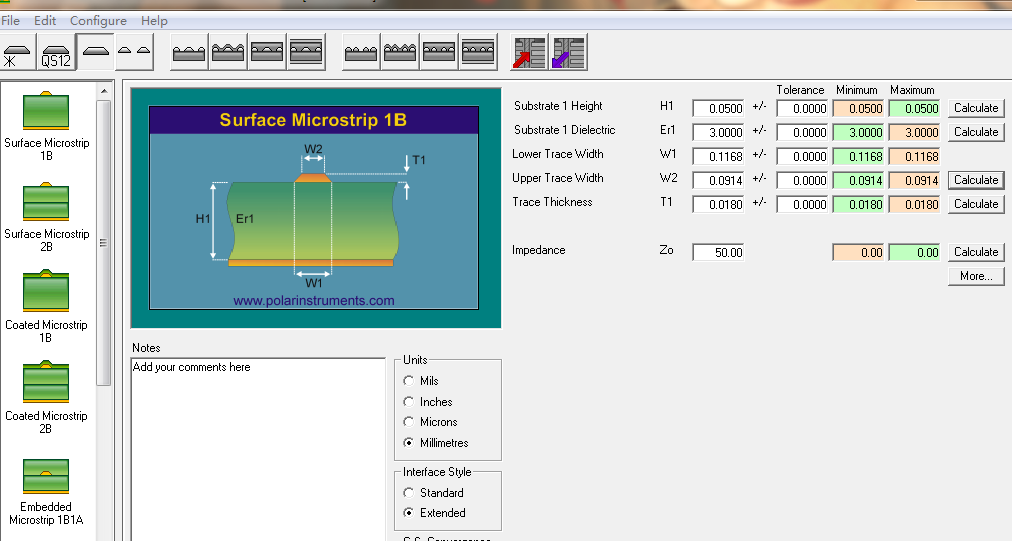
Task: Open the Help menu
Action: click(x=154, y=21)
